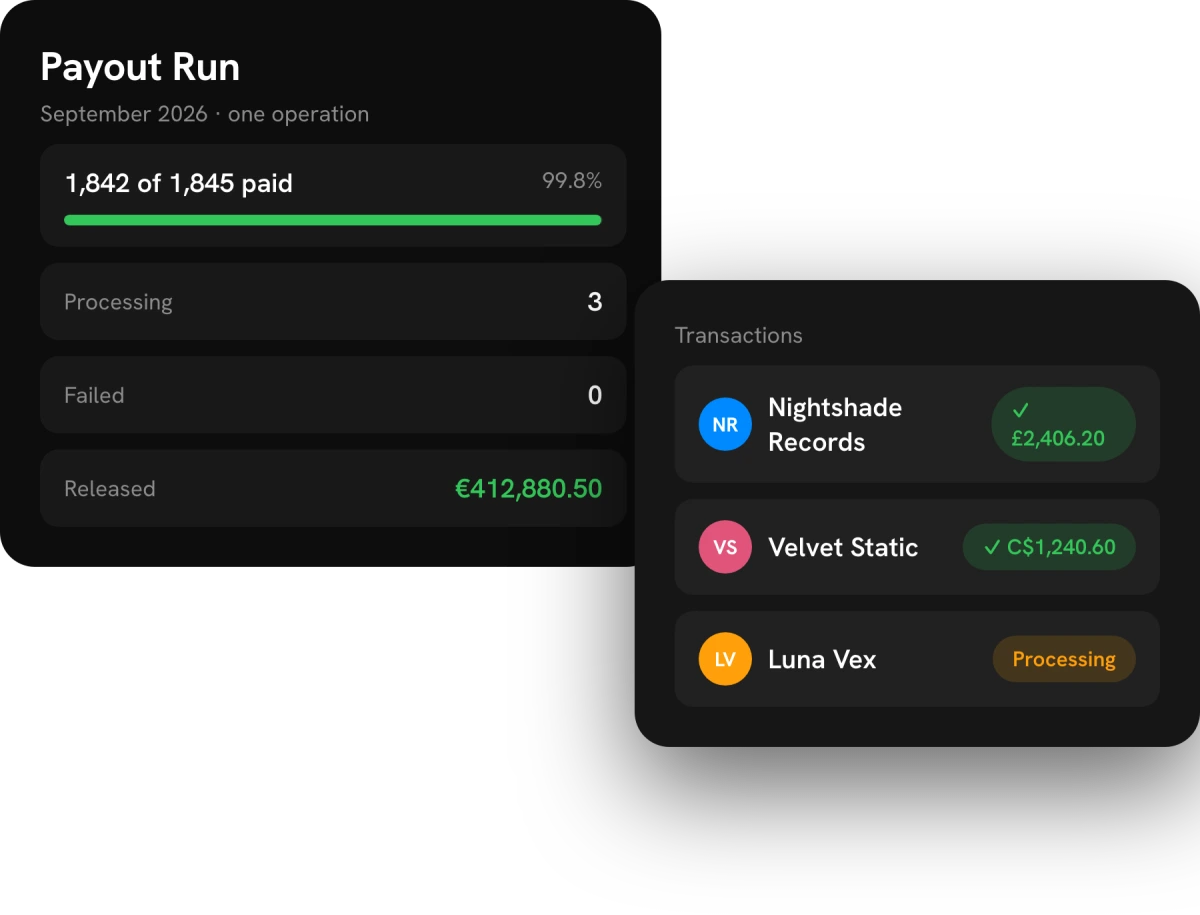Click the LV avatar for Luna Vex
Viewport: 1200px width, 915px height.
coord(725,659)
